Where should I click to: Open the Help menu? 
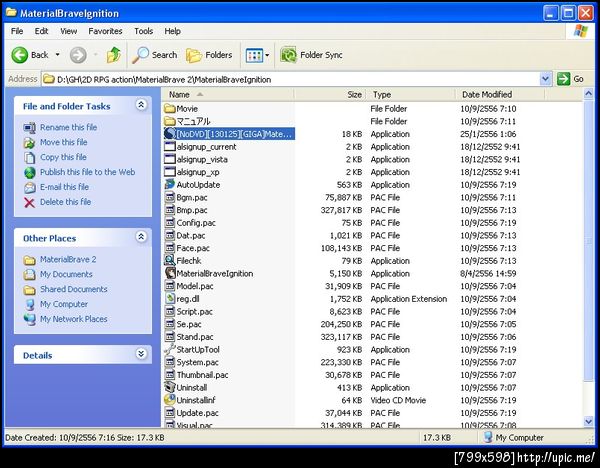pos(173,31)
